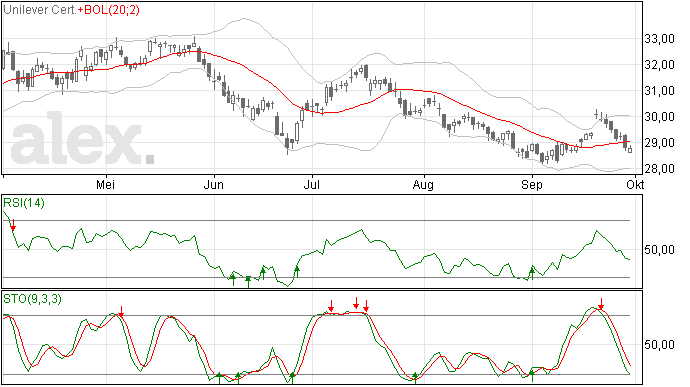
Task: Click the Jun month label
Action: pyautogui.click(x=214, y=185)
